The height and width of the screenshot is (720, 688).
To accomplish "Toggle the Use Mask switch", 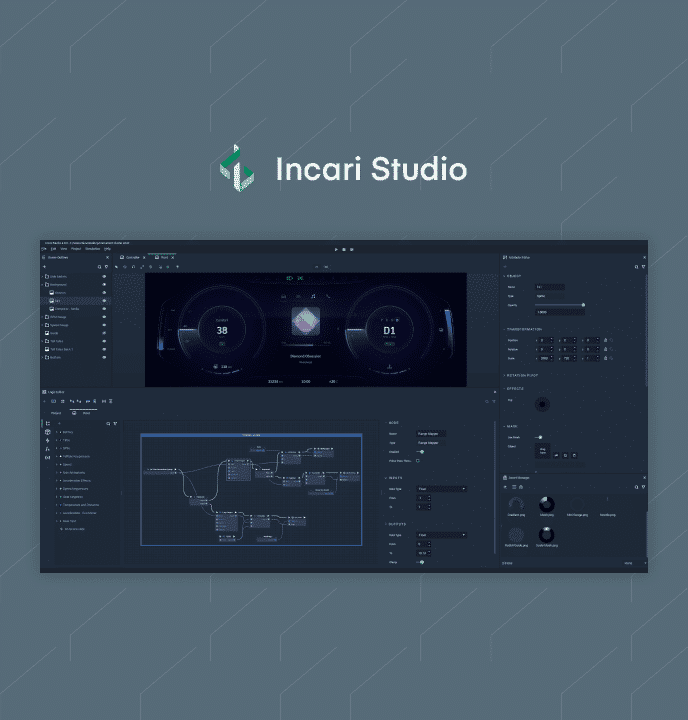I will pyautogui.click(x=539, y=437).
